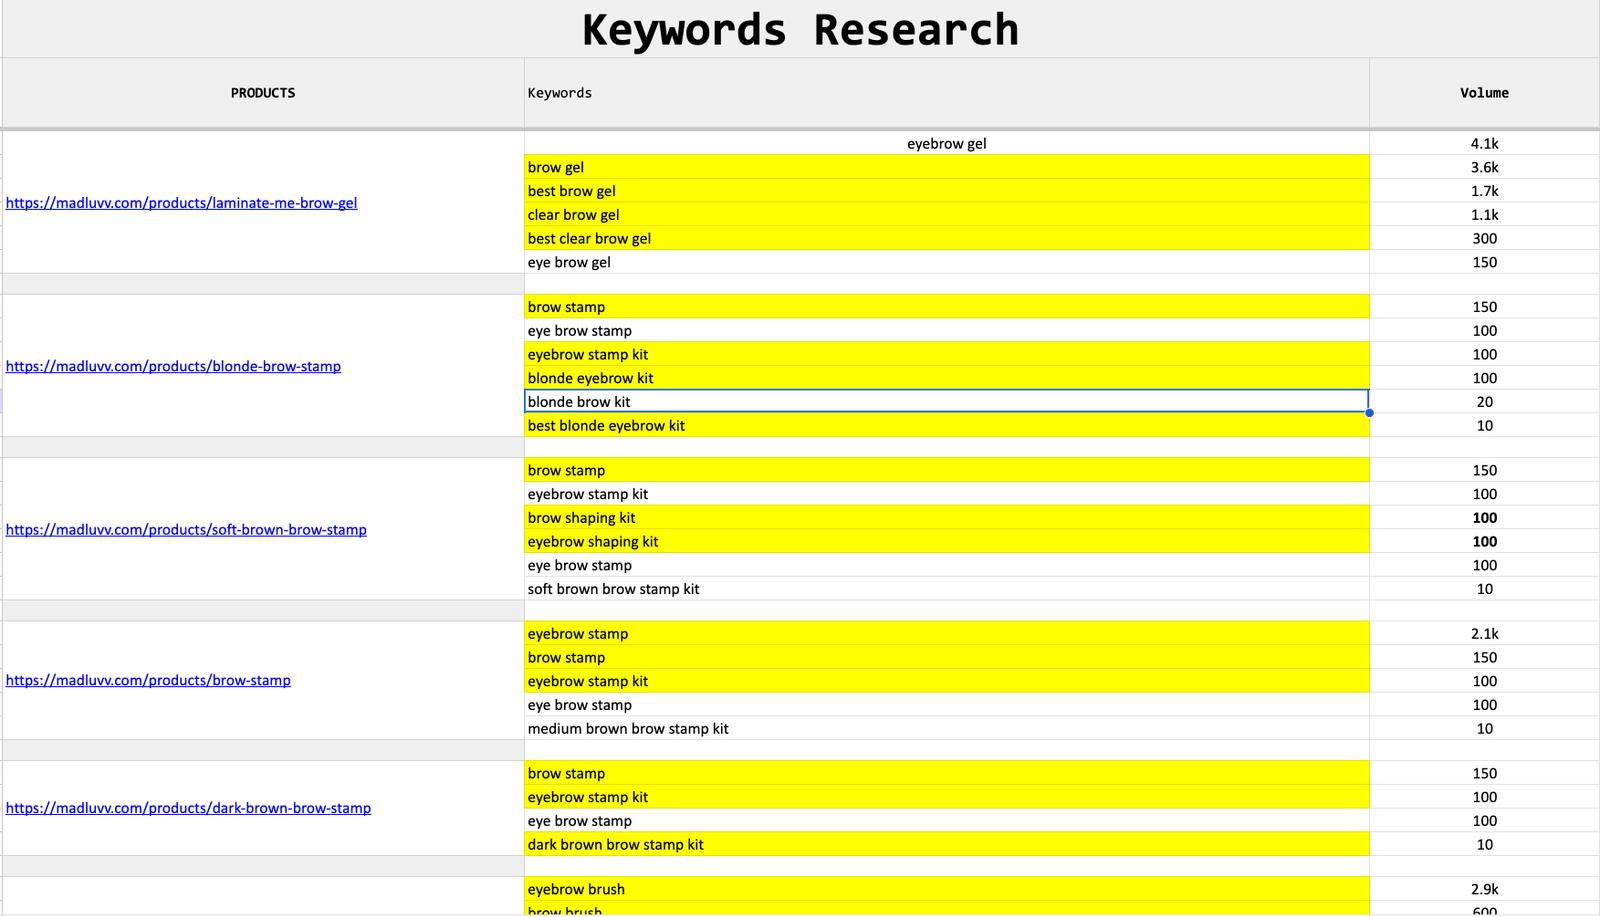The width and height of the screenshot is (1600, 917).
Task: Click the PRODUCTS column header cell
Action: pos(263,93)
